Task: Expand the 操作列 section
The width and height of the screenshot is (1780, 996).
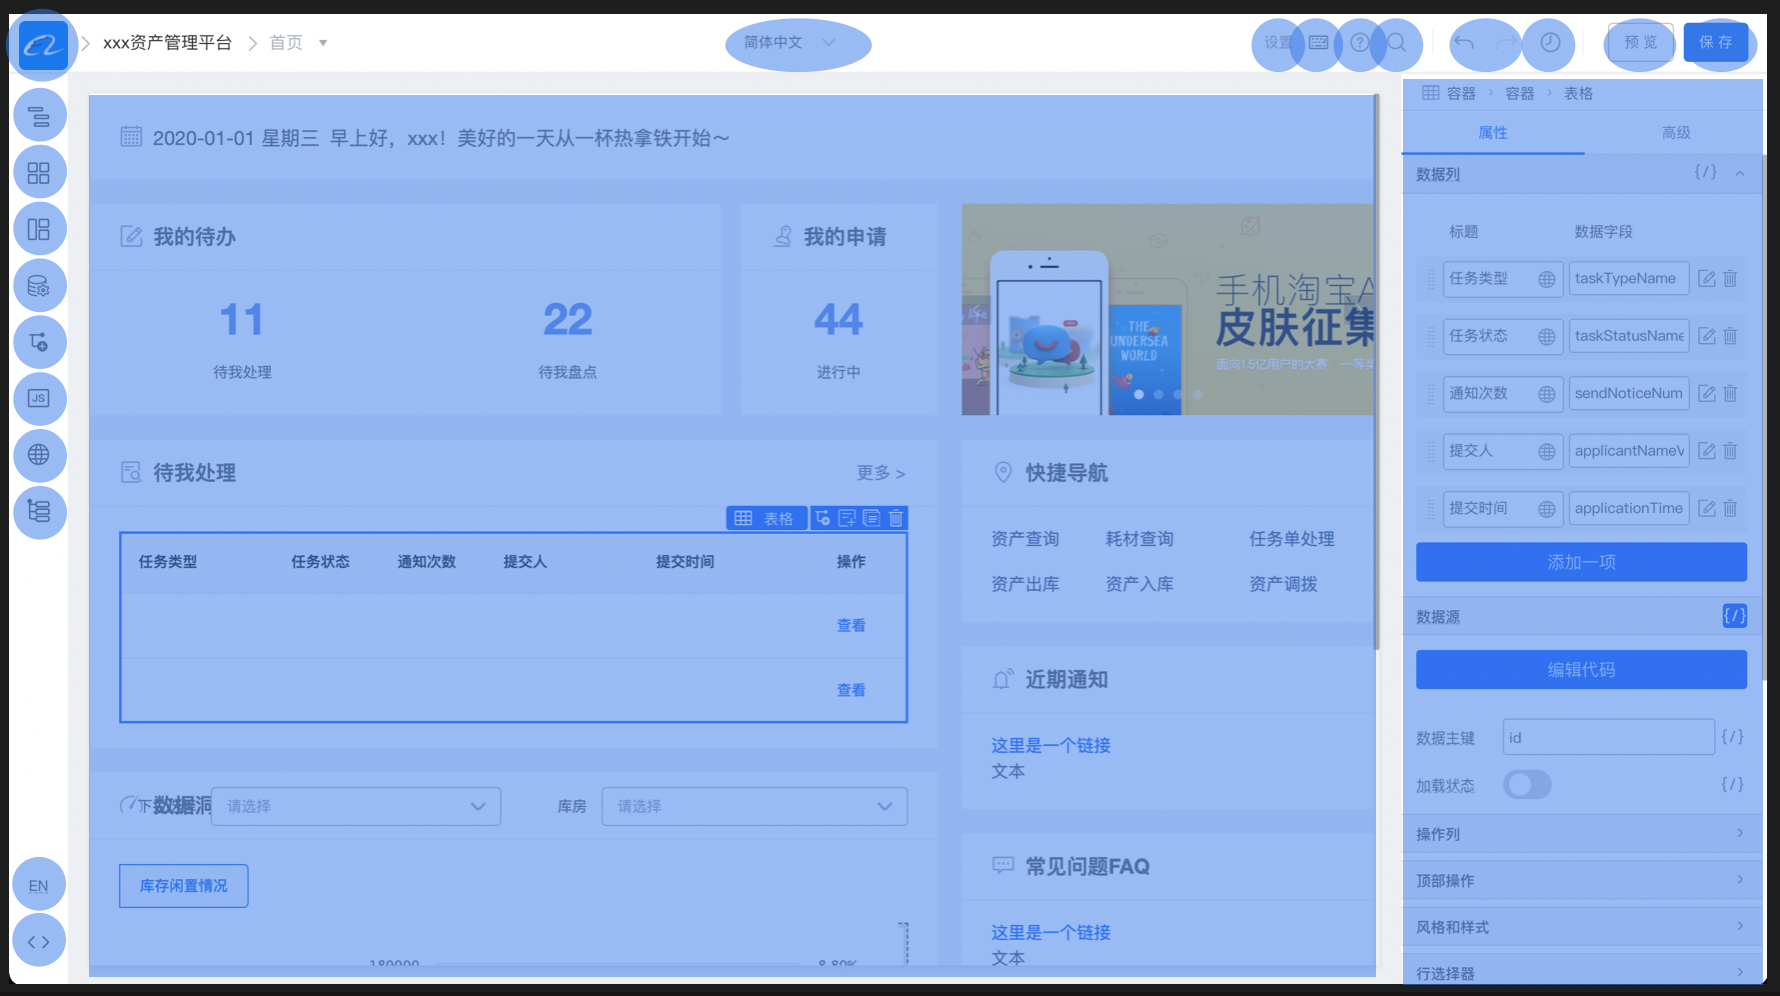Action: click(1583, 834)
